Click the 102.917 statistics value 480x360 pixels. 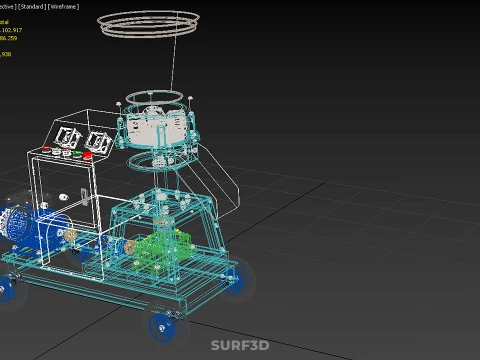pyautogui.click(x=11, y=30)
